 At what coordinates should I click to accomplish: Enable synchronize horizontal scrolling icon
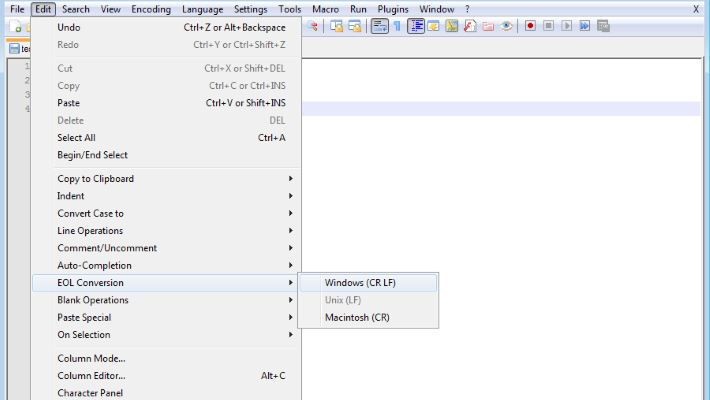point(355,26)
